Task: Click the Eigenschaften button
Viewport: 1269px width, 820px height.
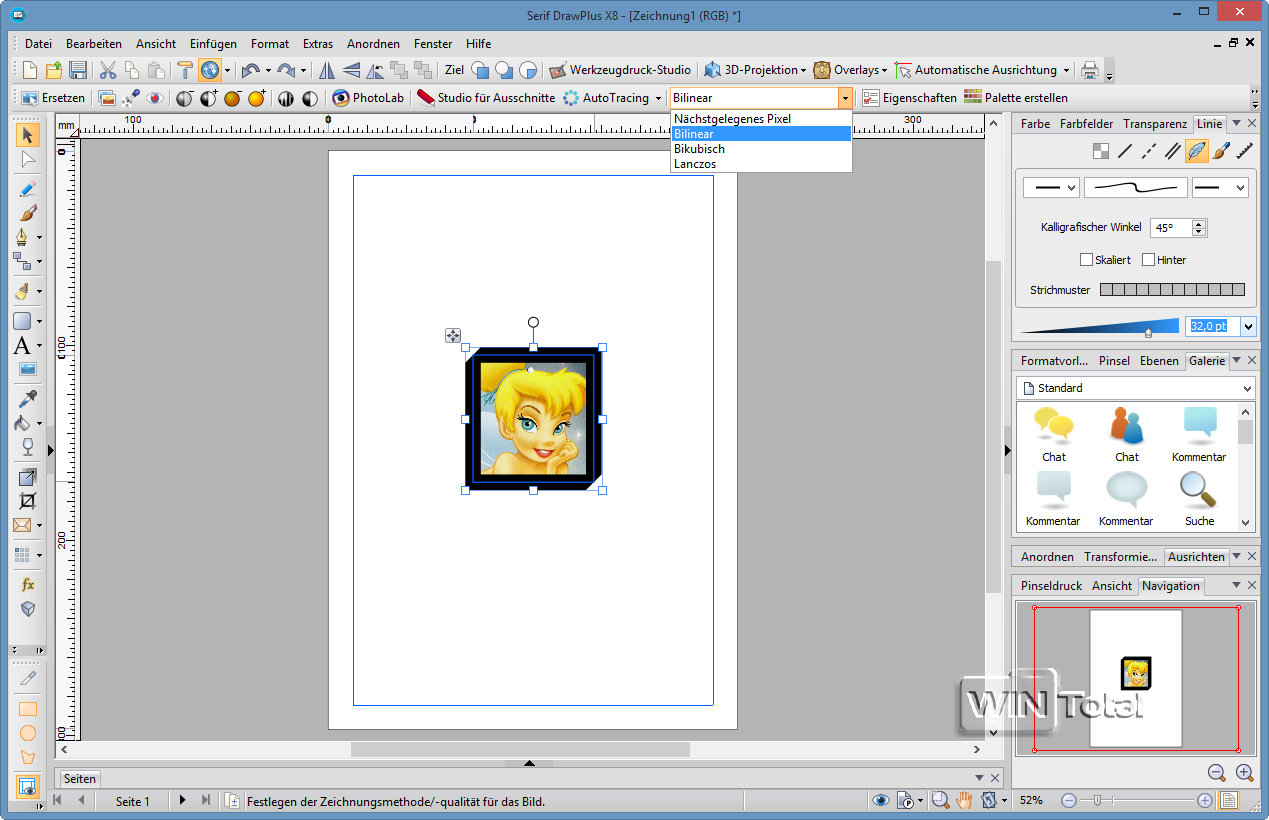Action: [909, 98]
